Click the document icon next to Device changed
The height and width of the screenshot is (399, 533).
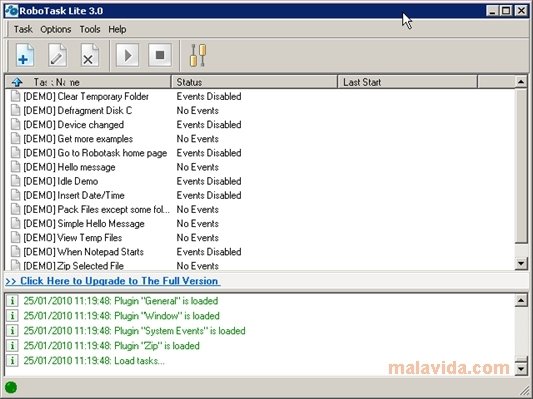[x=15, y=124]
